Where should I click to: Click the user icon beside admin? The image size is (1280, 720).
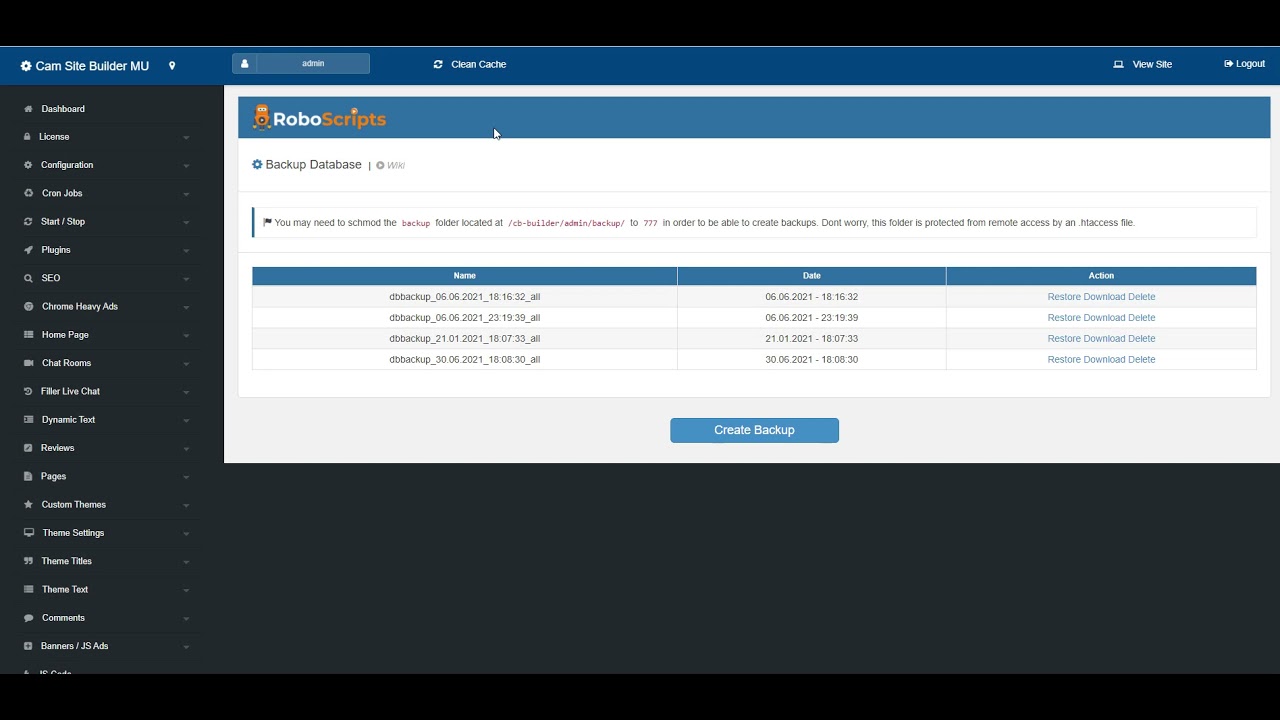pos(244,64)
